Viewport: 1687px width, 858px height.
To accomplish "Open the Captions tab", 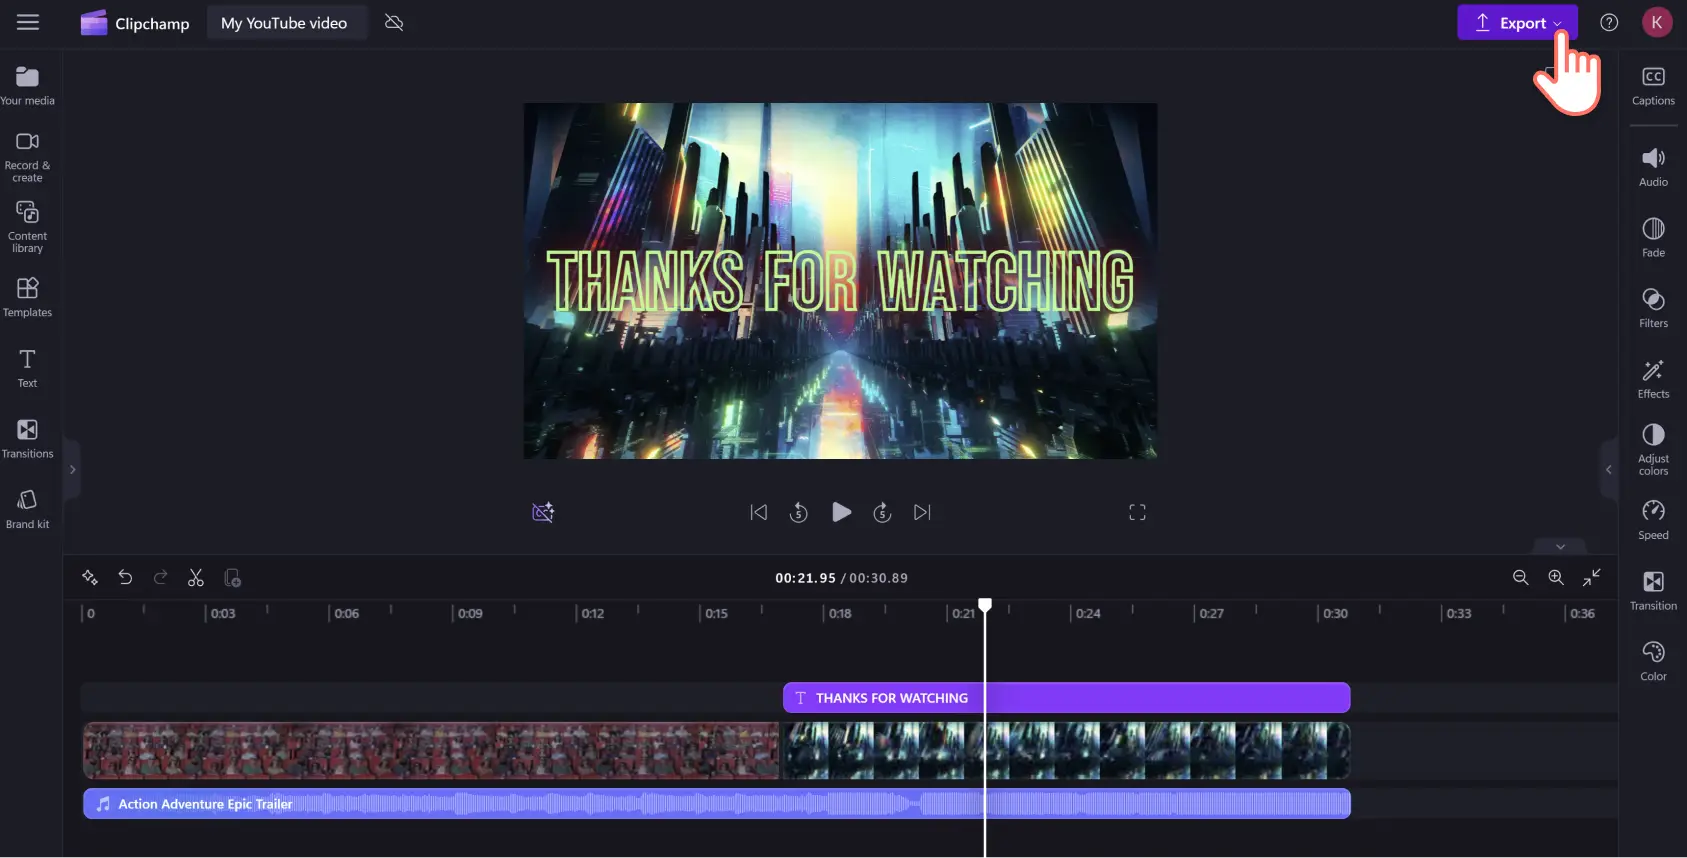I will pos(1653,85).
